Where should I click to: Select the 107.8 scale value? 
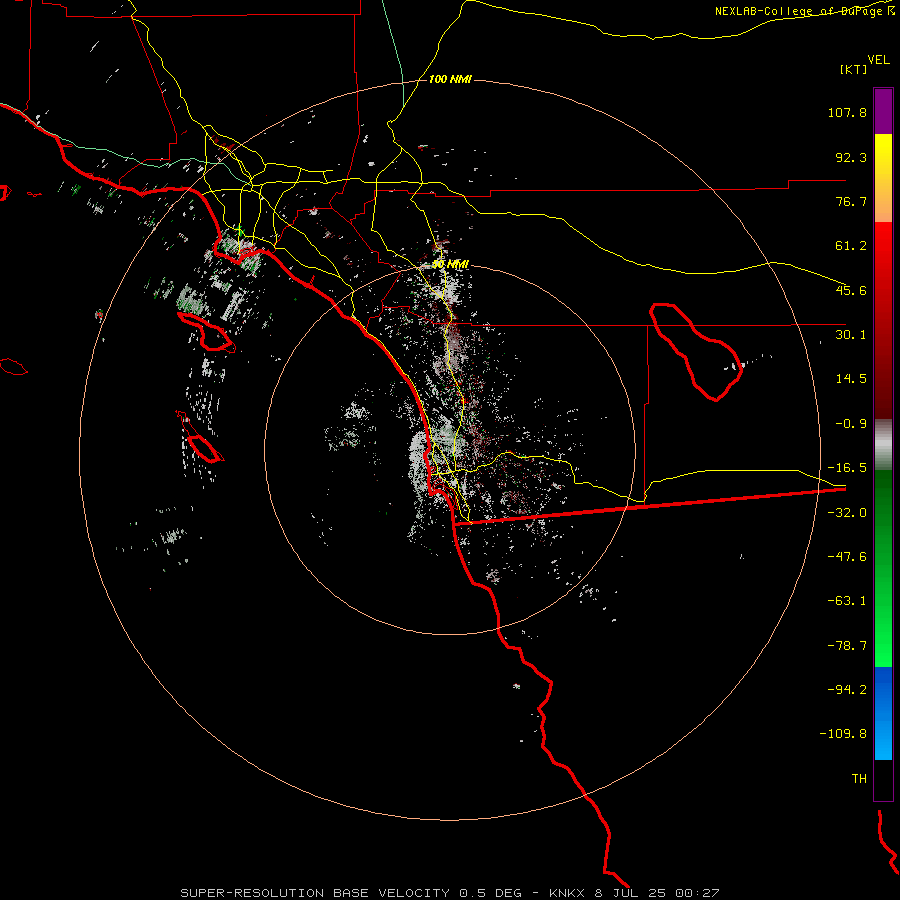pyautogui.click(x=847, y=112)
